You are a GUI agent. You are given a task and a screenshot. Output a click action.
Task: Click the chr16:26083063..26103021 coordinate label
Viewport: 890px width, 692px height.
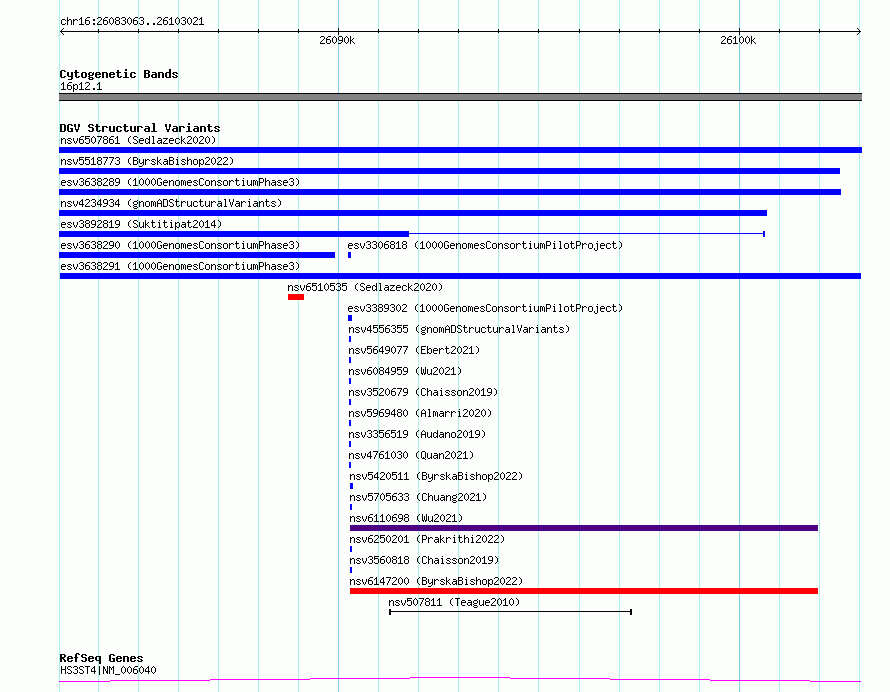pyautogui.click(x=132, y=21)
